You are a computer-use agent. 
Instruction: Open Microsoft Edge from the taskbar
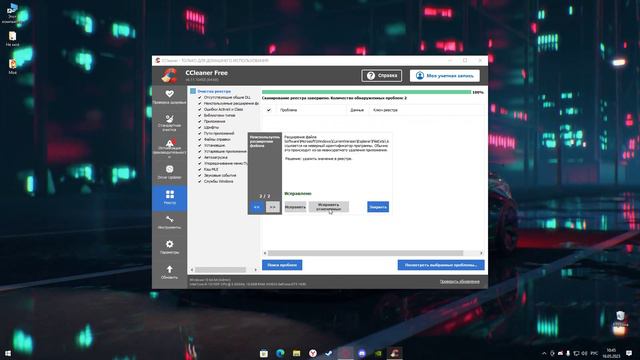tap(280, 353)
